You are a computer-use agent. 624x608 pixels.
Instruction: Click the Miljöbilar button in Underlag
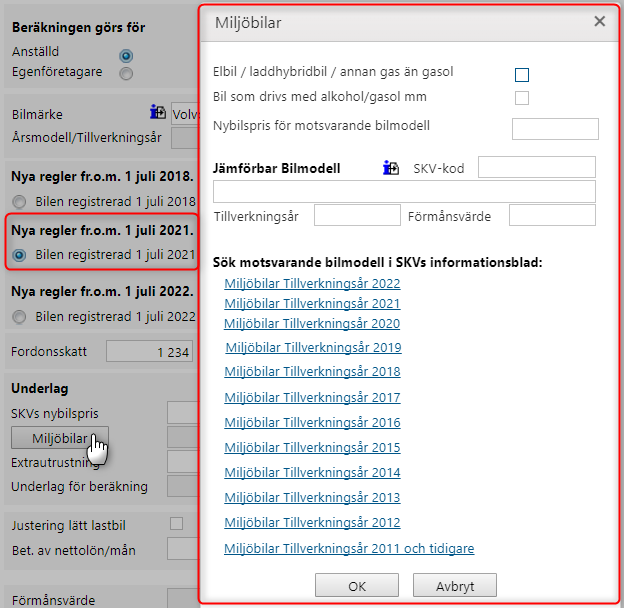60,438
